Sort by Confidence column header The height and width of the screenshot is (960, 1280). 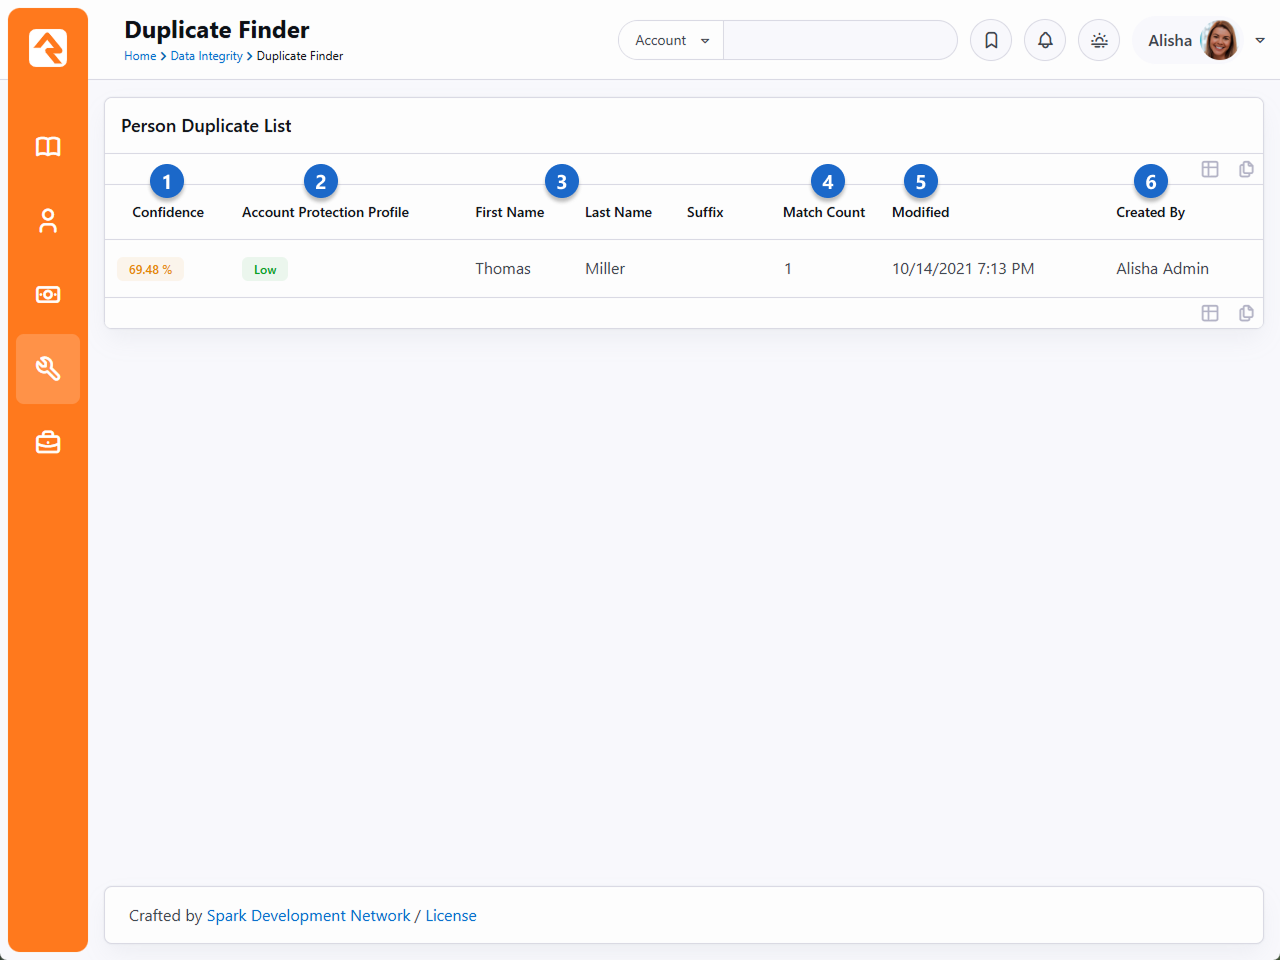pos(168,212)
